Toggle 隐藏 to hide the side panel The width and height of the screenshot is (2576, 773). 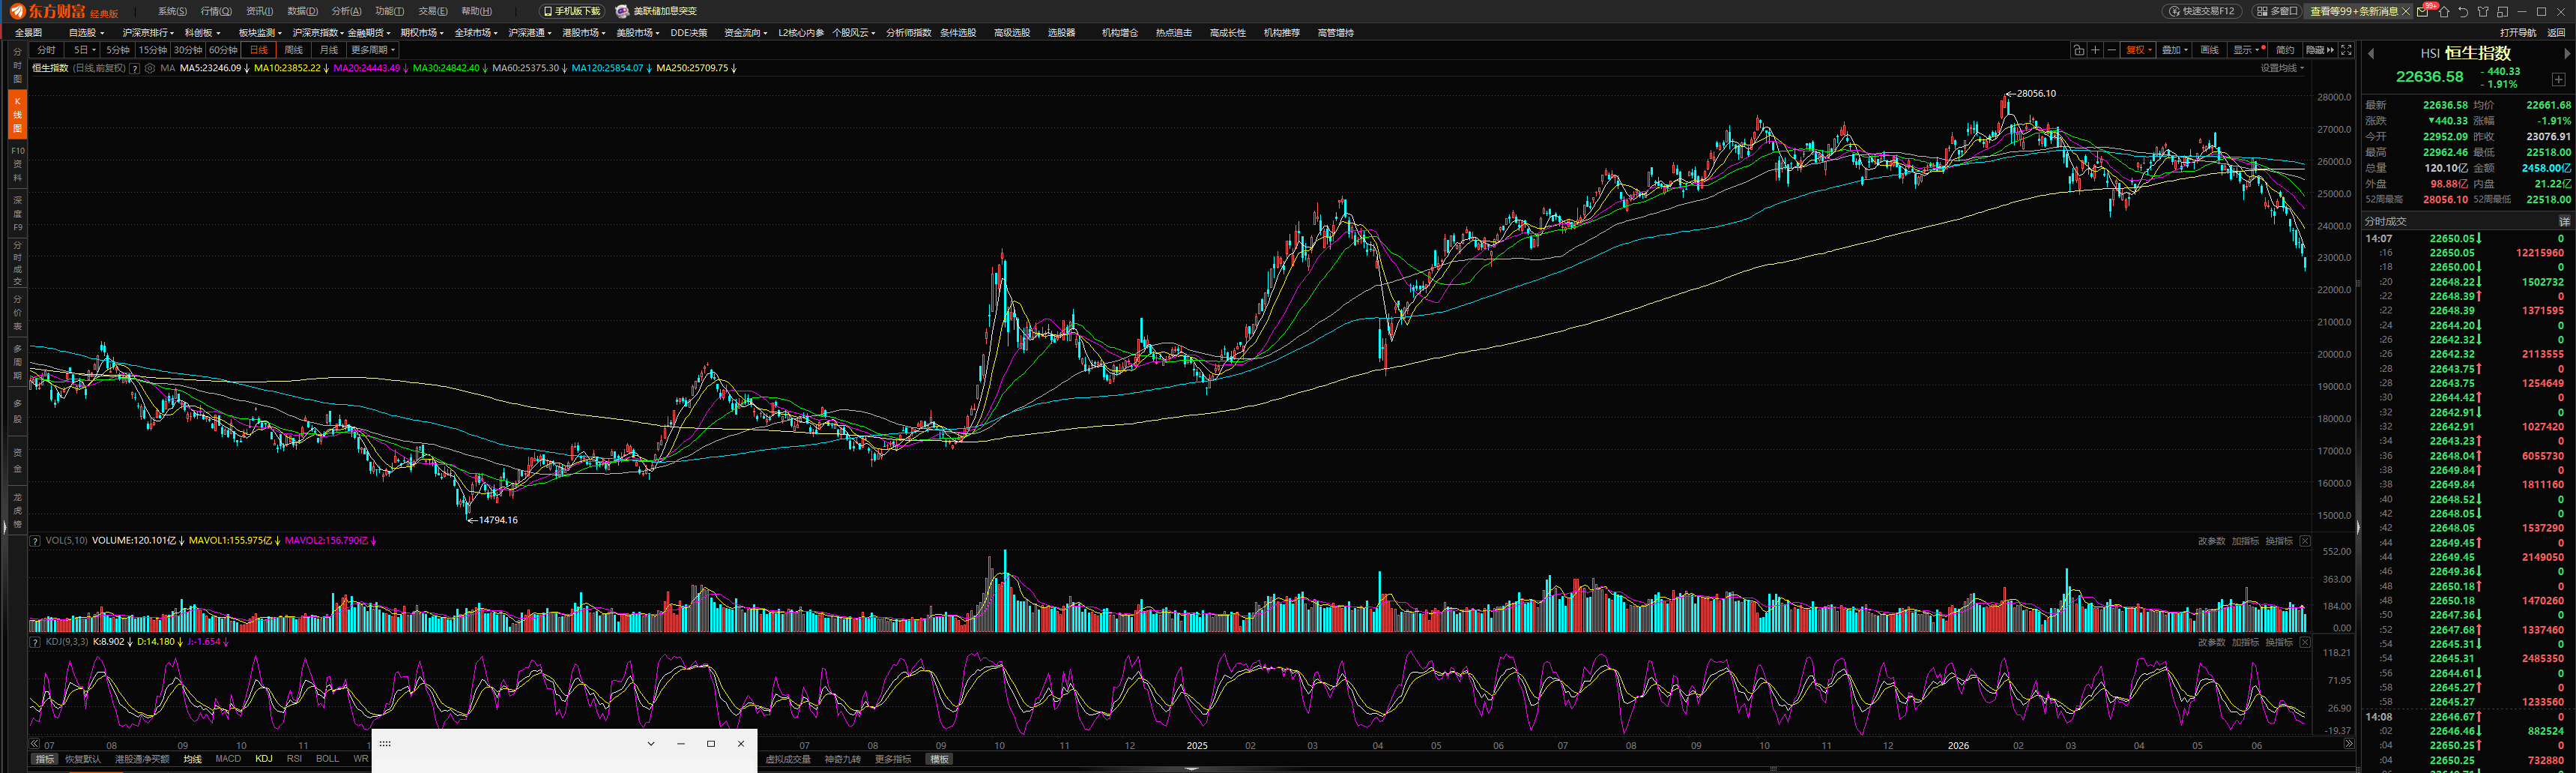click(x=2320, y=50)
